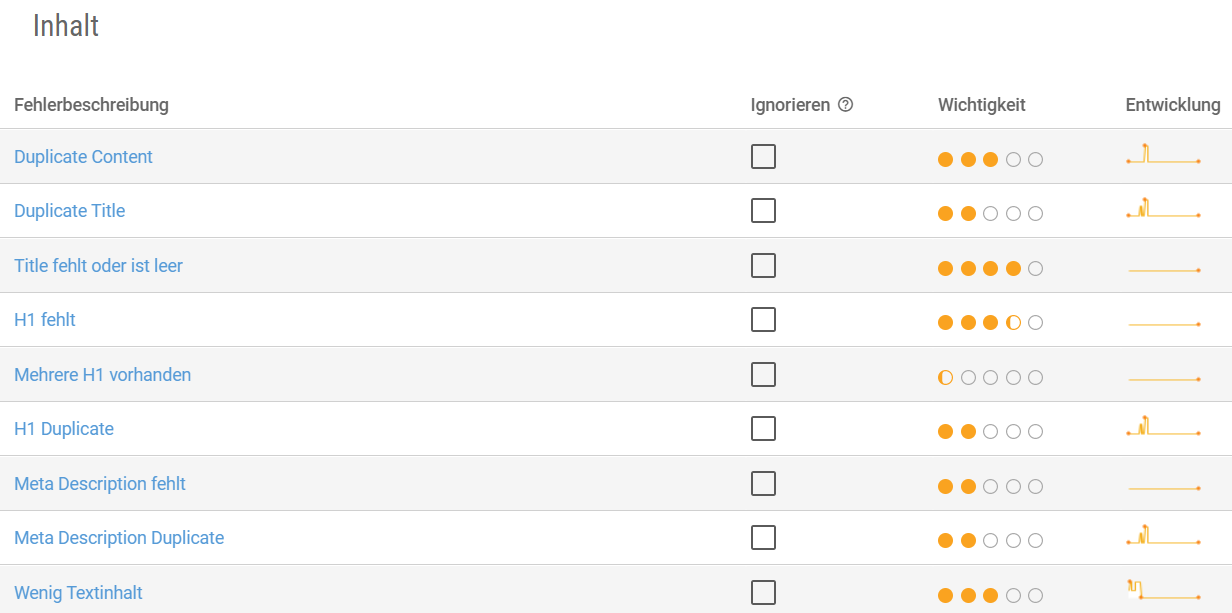The width and height of the screenshot is (1232, 613).
Task: Click the importance rating for Mehrere H1 vorhanden
Action: (x=990, y=378)
